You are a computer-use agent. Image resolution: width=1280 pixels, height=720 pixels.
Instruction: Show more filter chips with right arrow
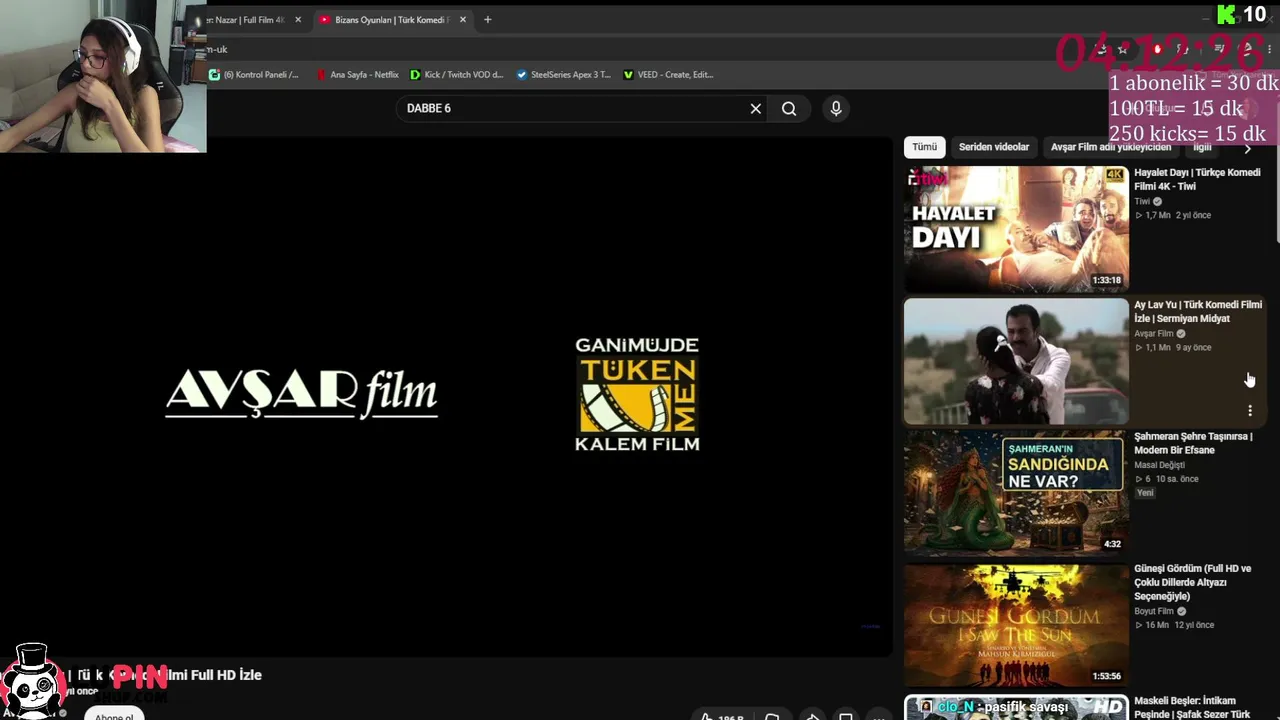point(1247,148)
